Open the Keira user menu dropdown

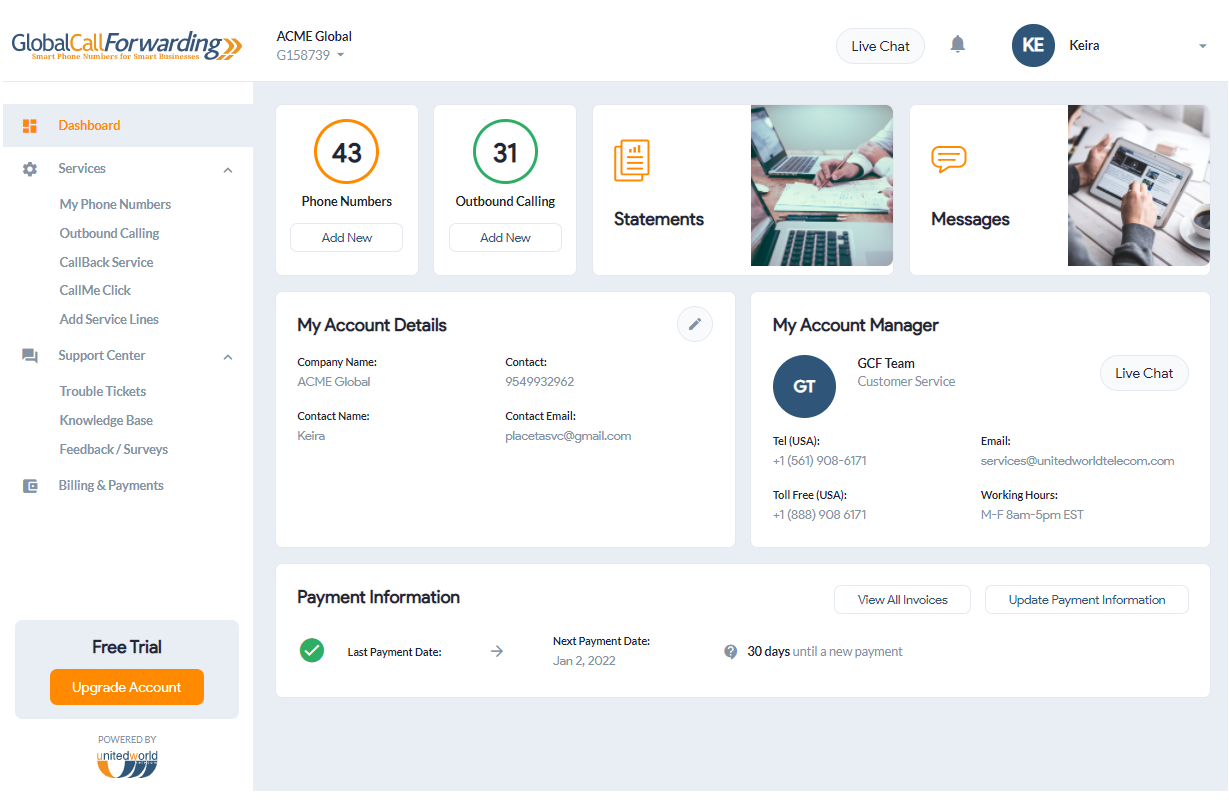click(x=1202, y=46)
